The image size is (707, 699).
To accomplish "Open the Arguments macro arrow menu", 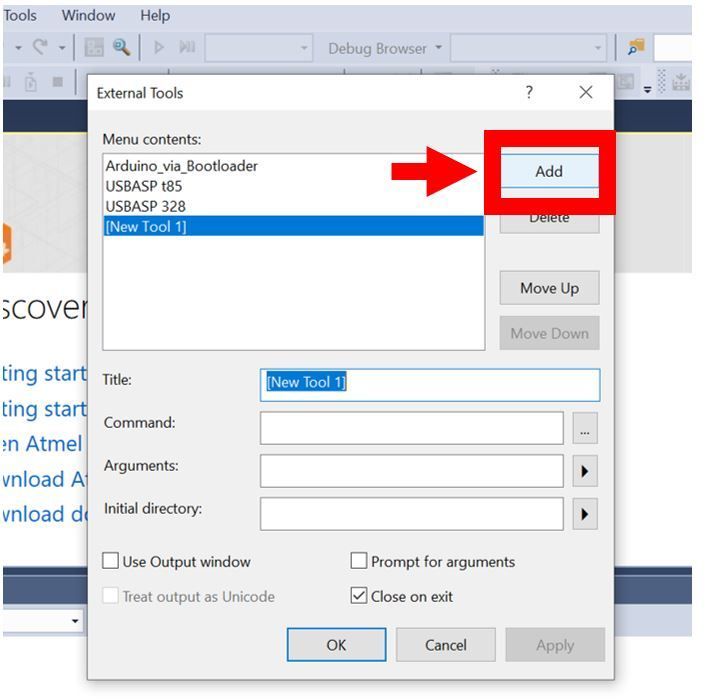I will coord(585,471).
